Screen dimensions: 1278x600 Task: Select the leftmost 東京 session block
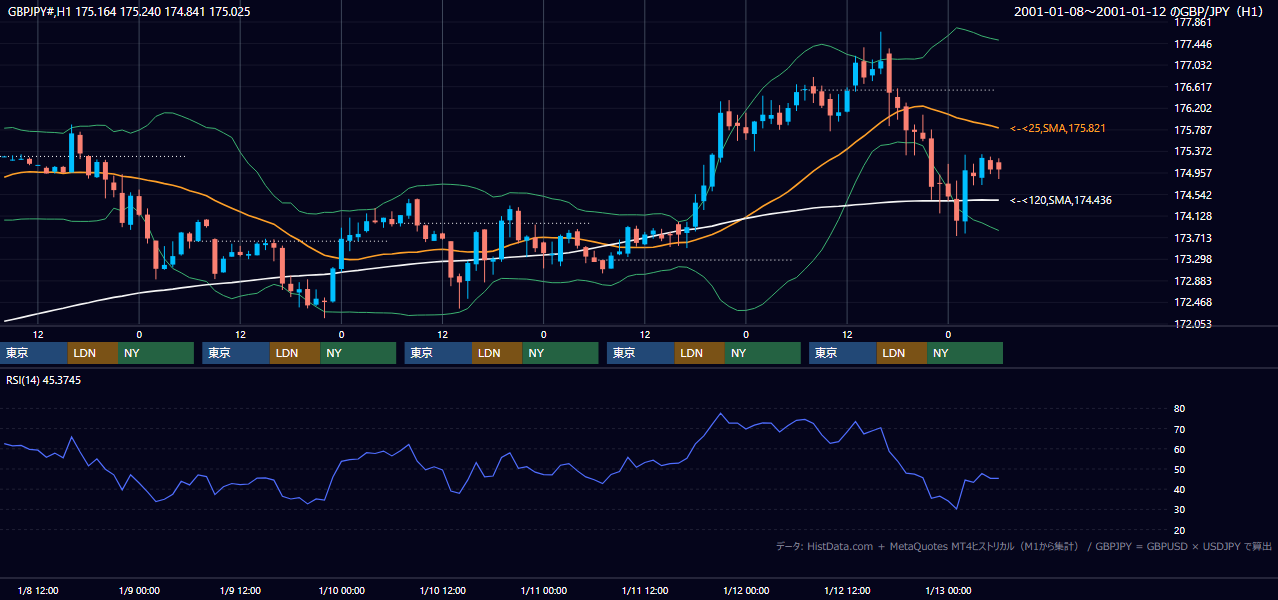34,353
